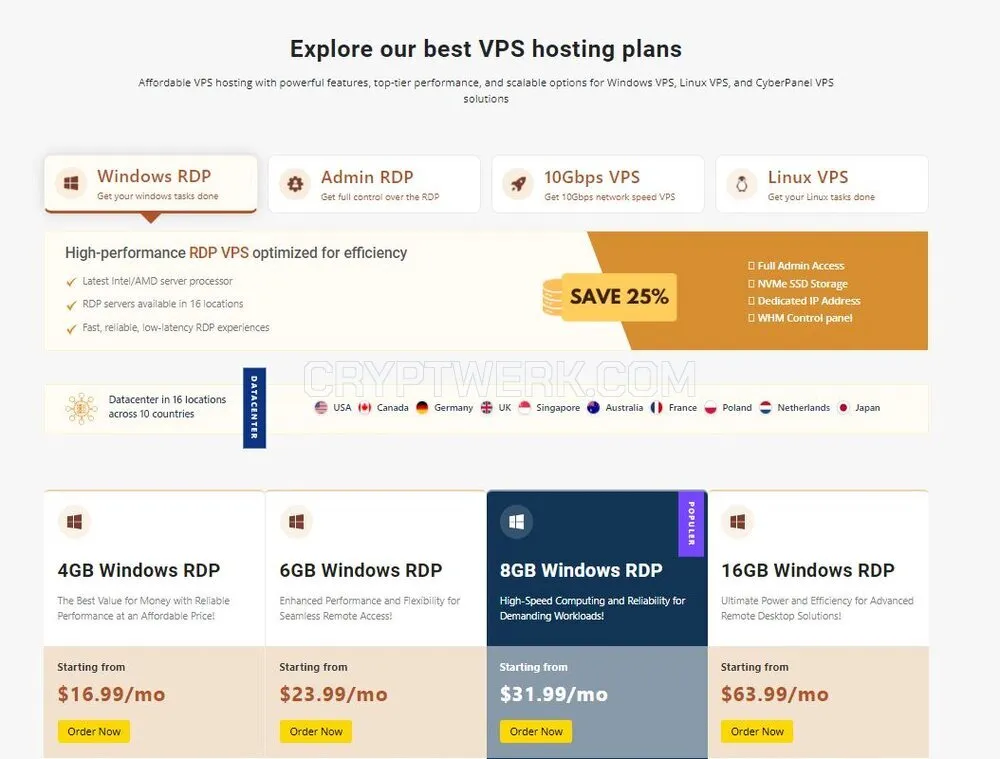Image resolution: width=1000 pixels, height=759 pixels.
Task: Click the Windows logo icon in Windows RDP tab
Action: point(71,184)
